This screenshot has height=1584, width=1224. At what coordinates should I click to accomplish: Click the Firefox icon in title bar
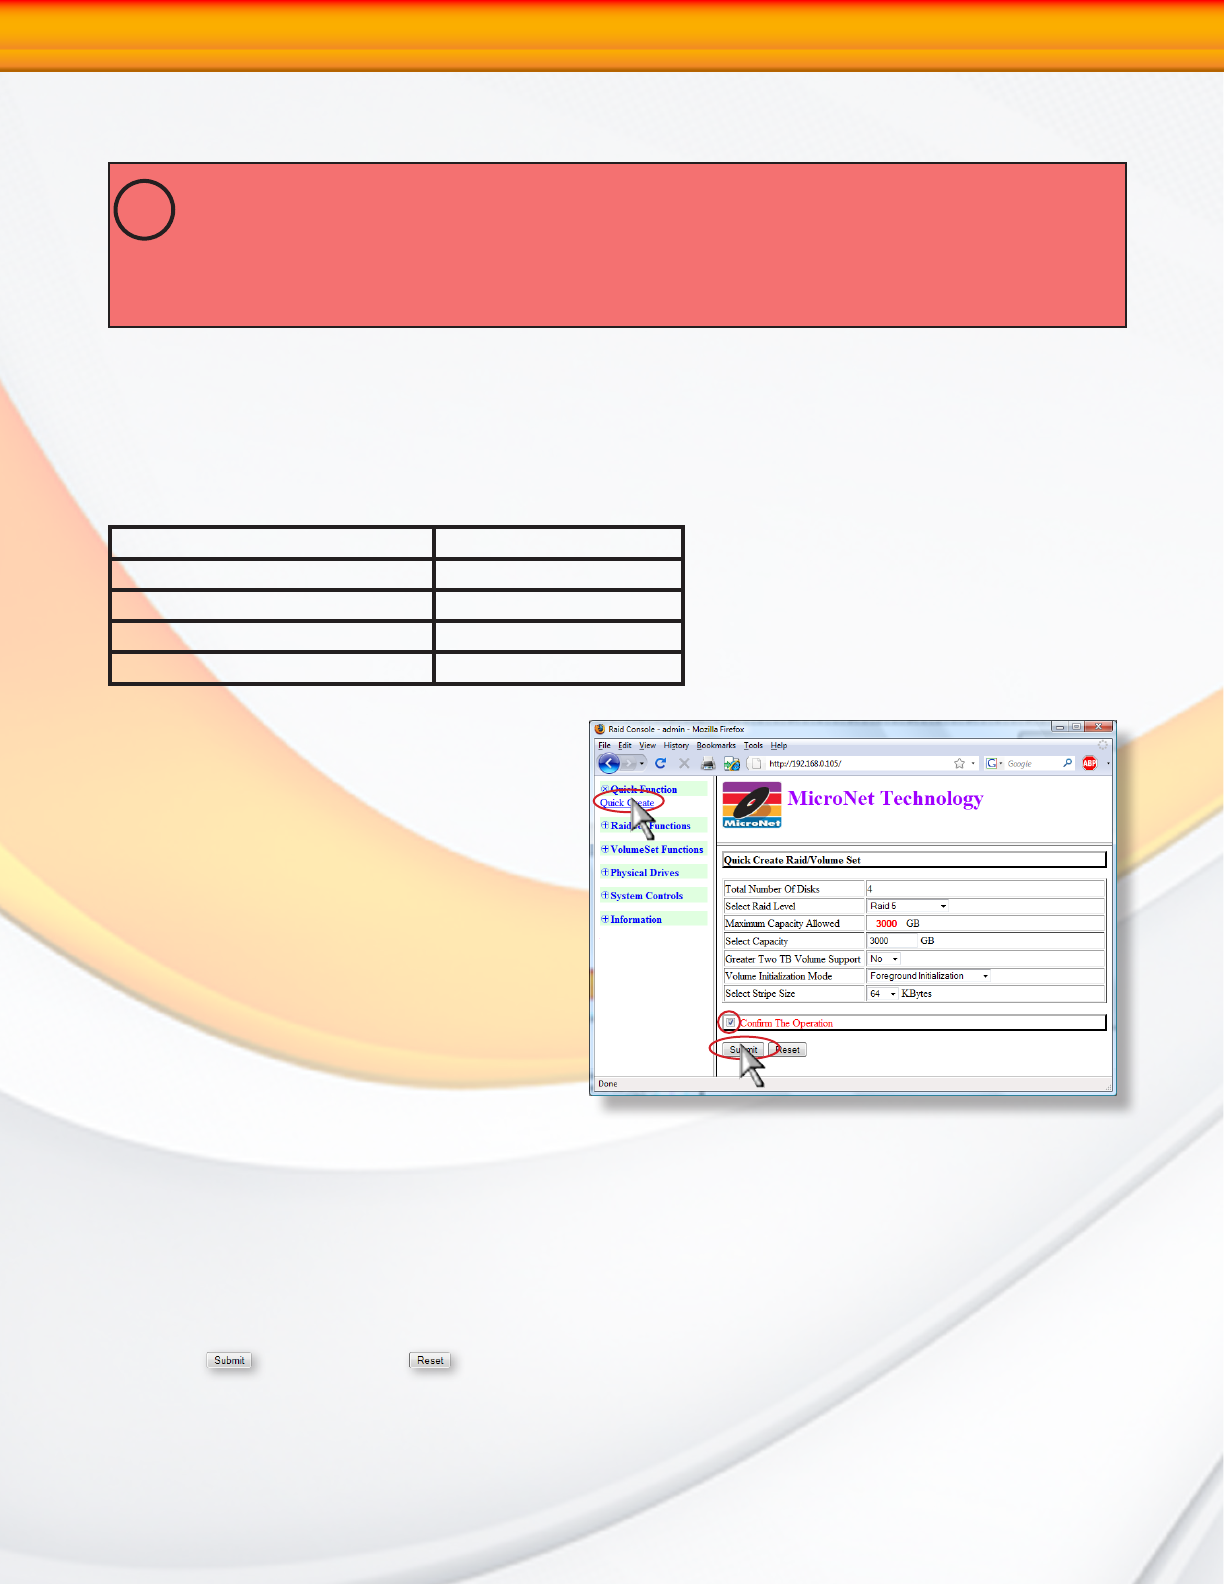coord(600,729)
